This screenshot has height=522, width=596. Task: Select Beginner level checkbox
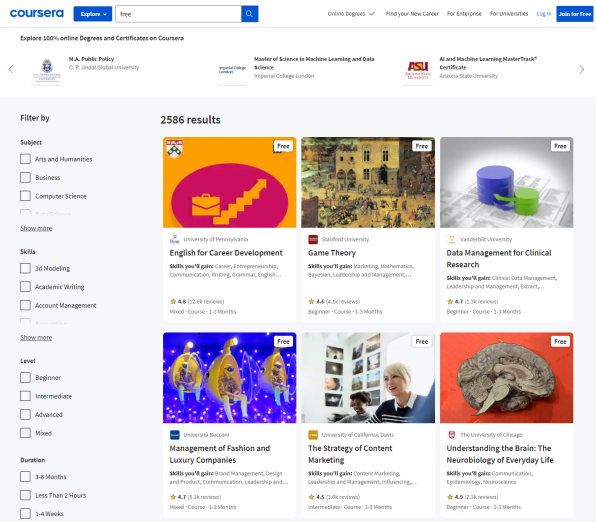pos(25,378)
